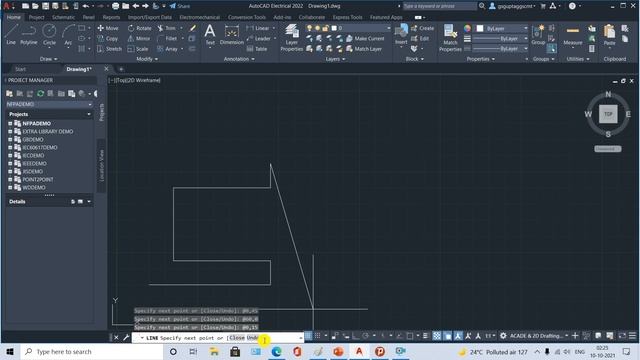Expand the NFPADEMO project tree node
This screenshot has width=640, height=360.
(10, 123)
